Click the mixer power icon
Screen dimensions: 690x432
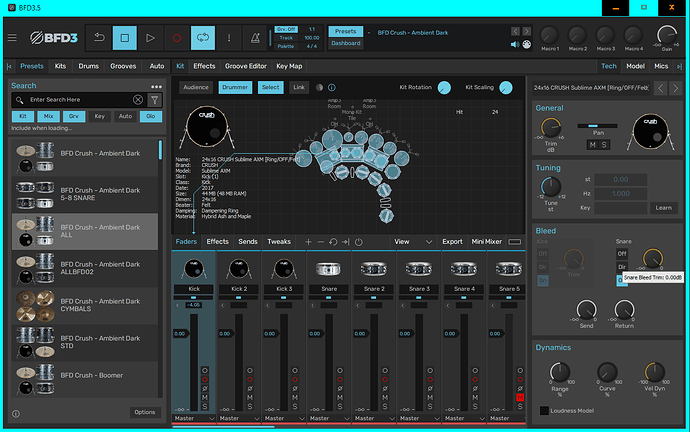359,242
